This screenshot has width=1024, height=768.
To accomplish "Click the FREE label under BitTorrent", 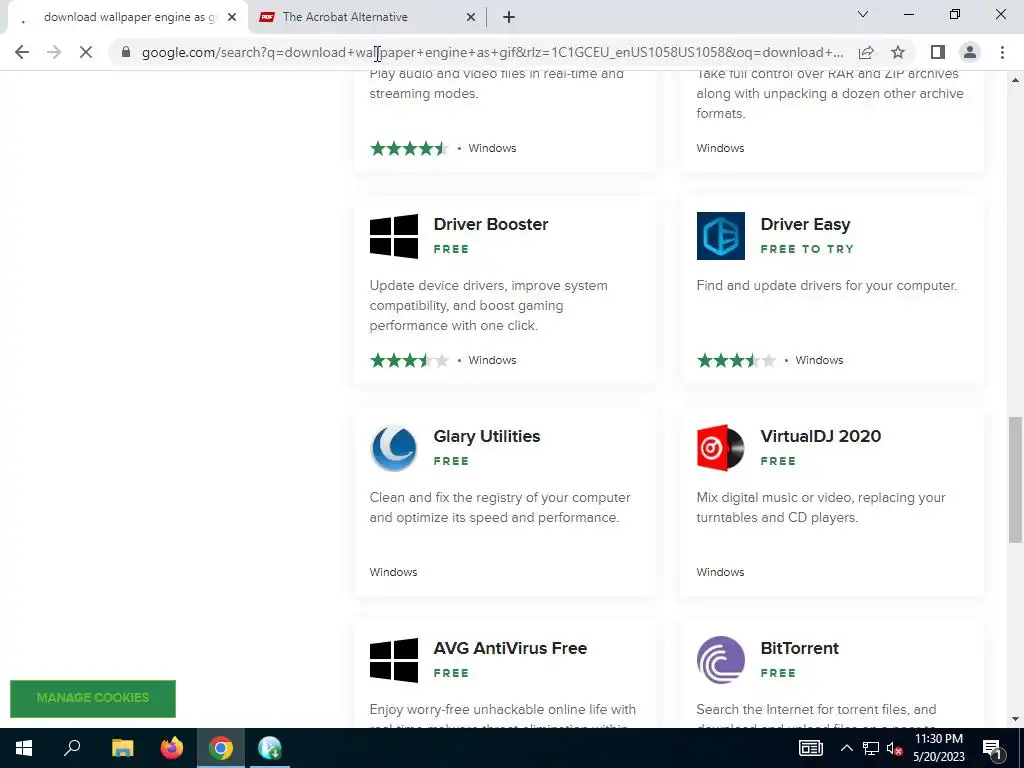I will pos(778,673).
